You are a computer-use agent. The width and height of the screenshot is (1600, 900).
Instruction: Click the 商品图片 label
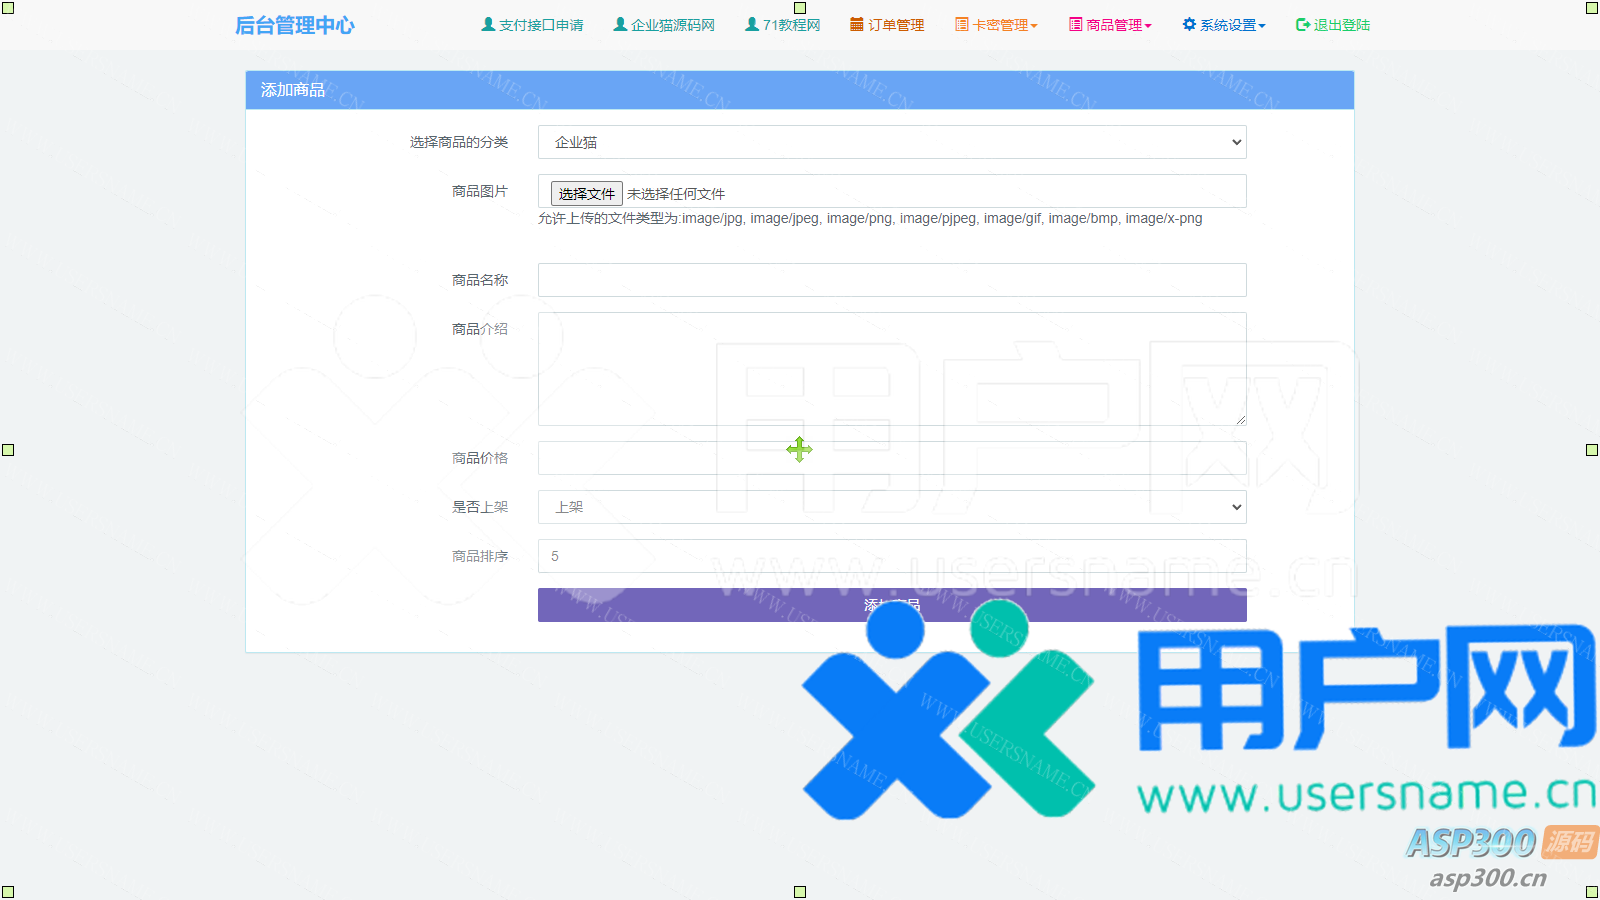(x=480, y=191)
